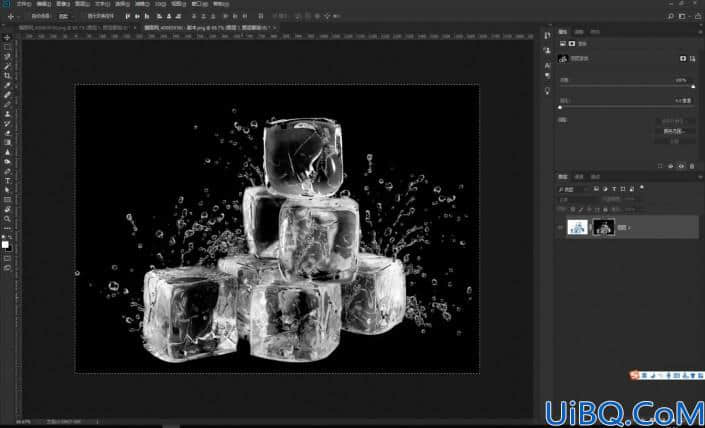The height and width of the screenshot is (428, 705).
Task: Select the Move tool in the toolbox
Action: click(7, 37)
